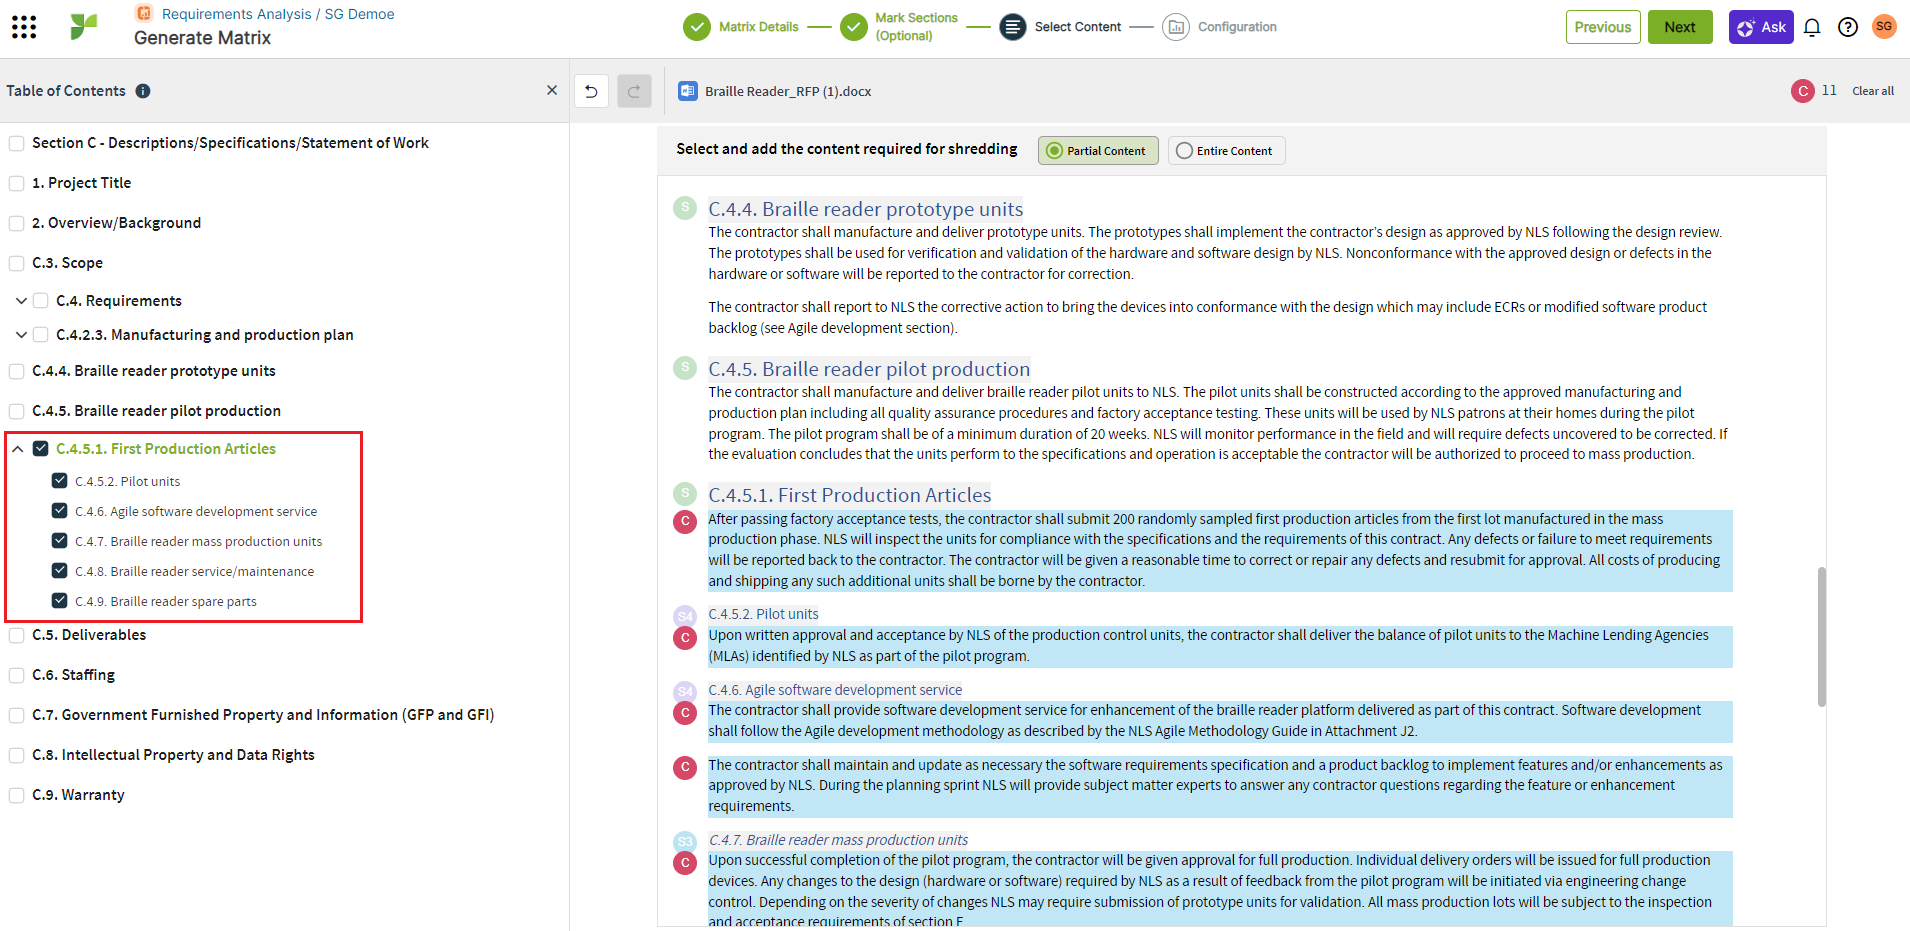Check the C.7. Government Furnished Property checkbox

tap(16, 716)
